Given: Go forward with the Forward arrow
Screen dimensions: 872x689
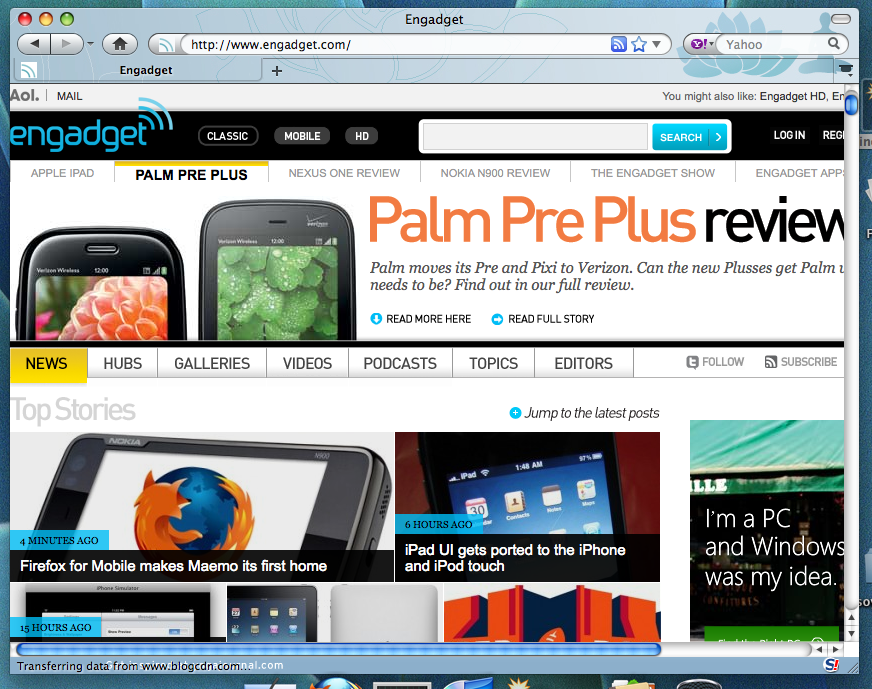Looking at the screenshot, I should point(66,44).
